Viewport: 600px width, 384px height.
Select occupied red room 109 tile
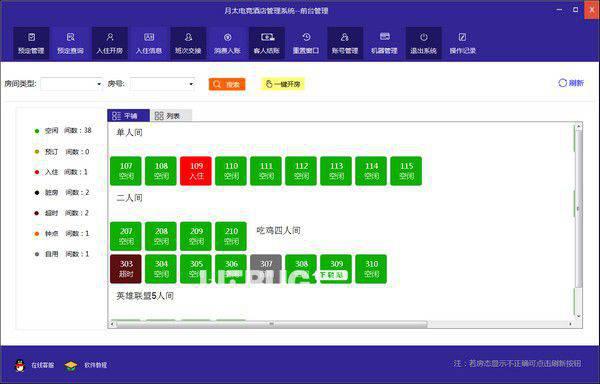(196, 171)
